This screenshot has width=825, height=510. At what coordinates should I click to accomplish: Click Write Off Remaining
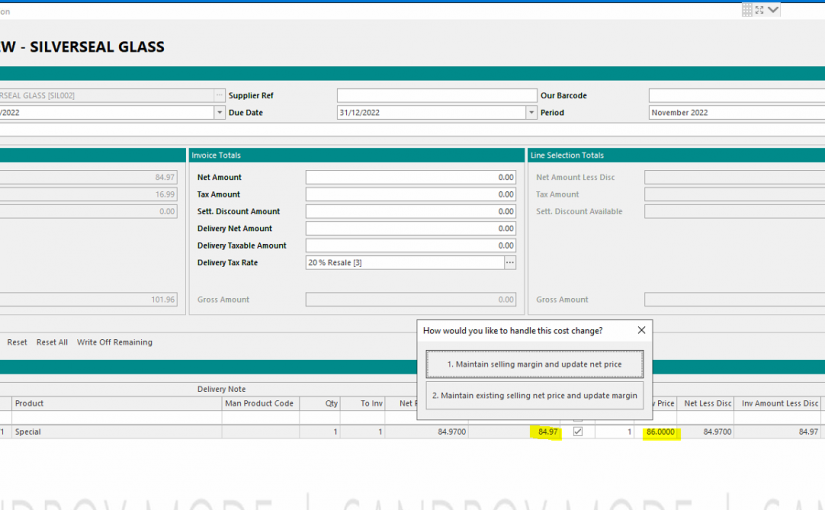[115, 342]
